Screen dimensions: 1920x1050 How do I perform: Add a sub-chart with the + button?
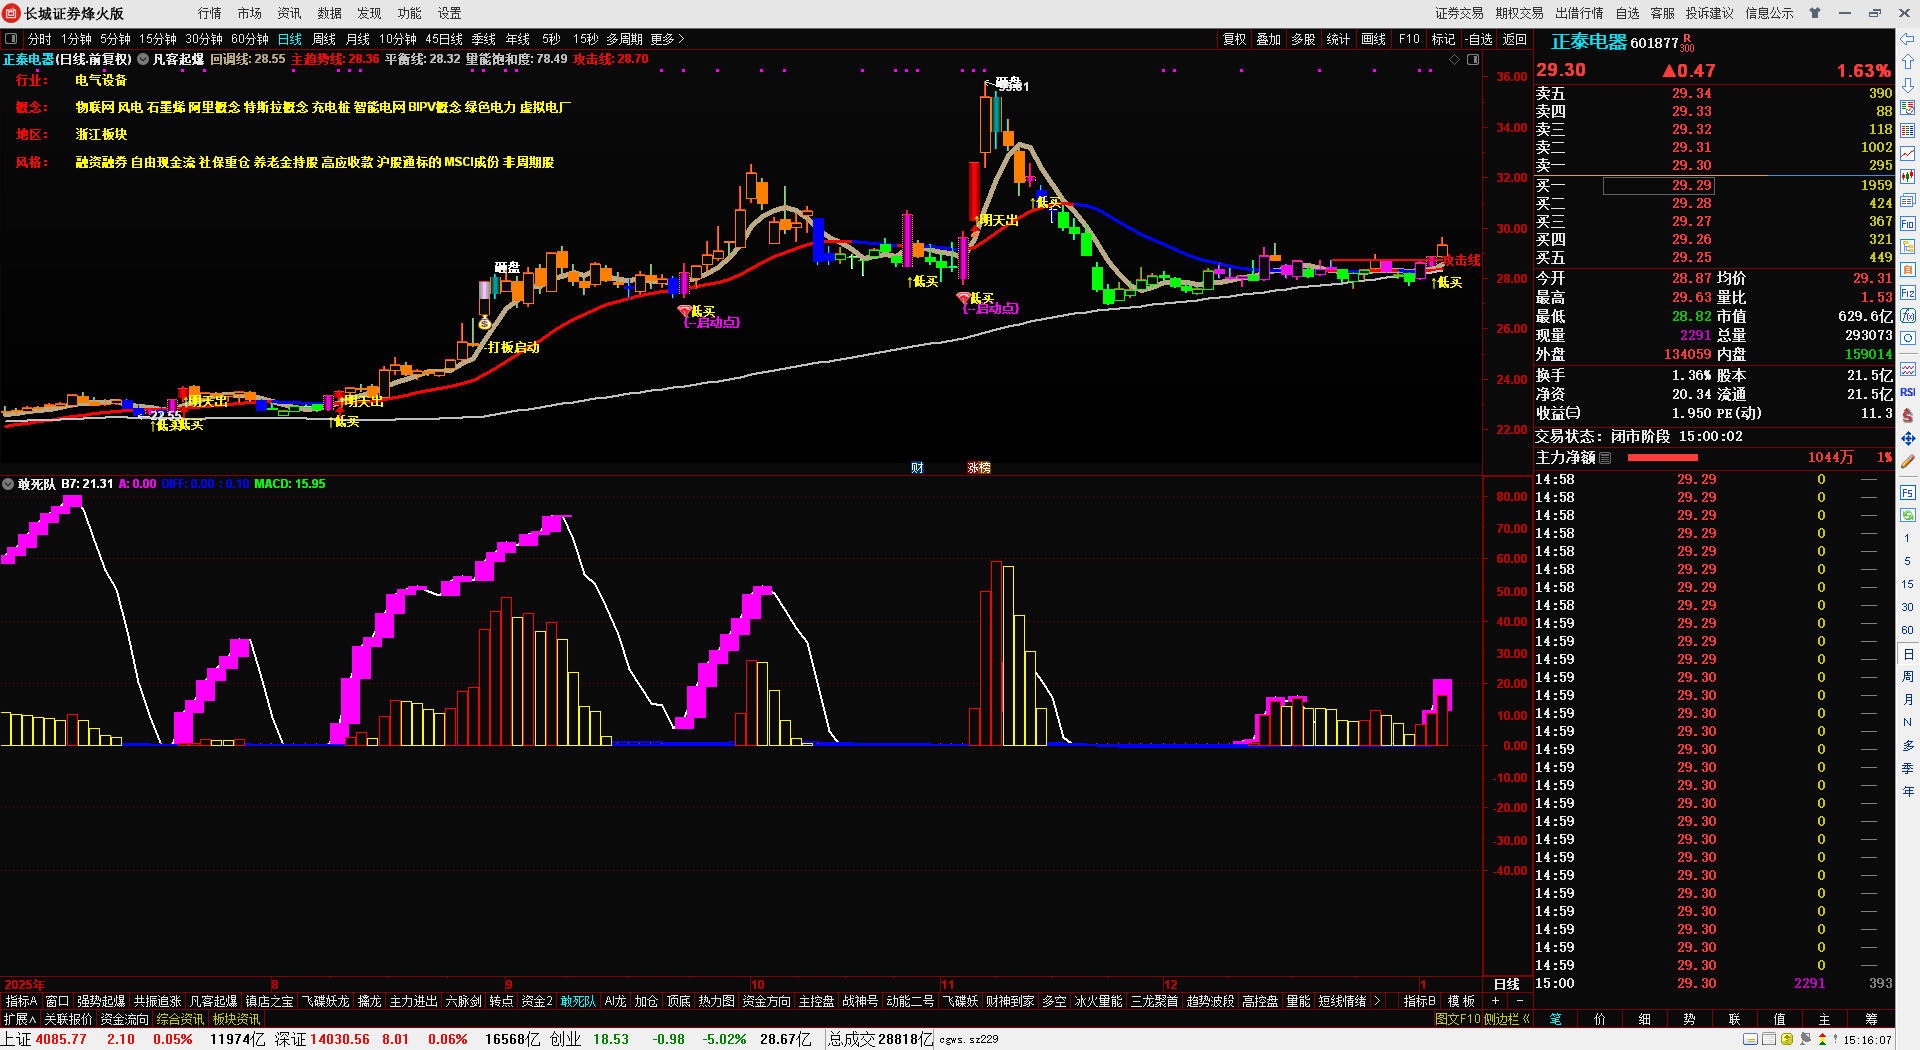1496,1001
